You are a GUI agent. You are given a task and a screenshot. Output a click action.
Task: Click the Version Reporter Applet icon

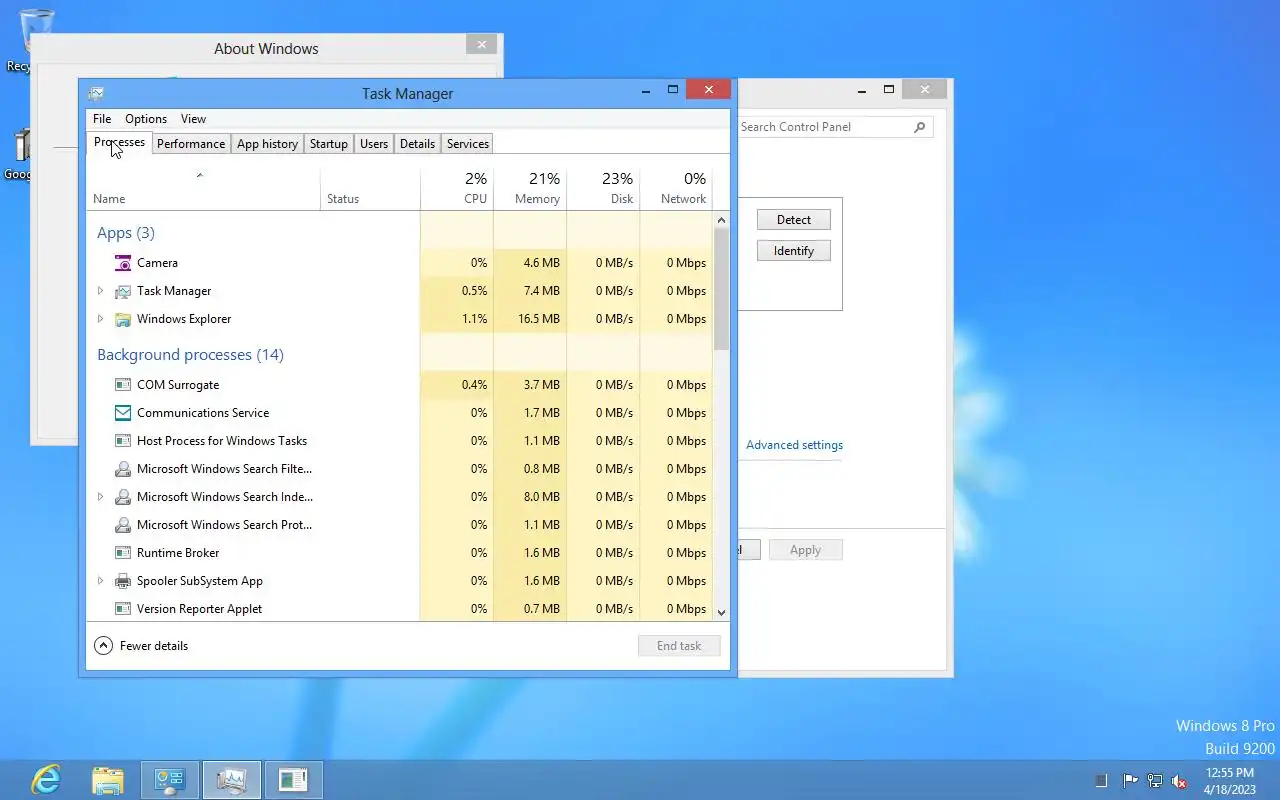[x=122, y=609]
